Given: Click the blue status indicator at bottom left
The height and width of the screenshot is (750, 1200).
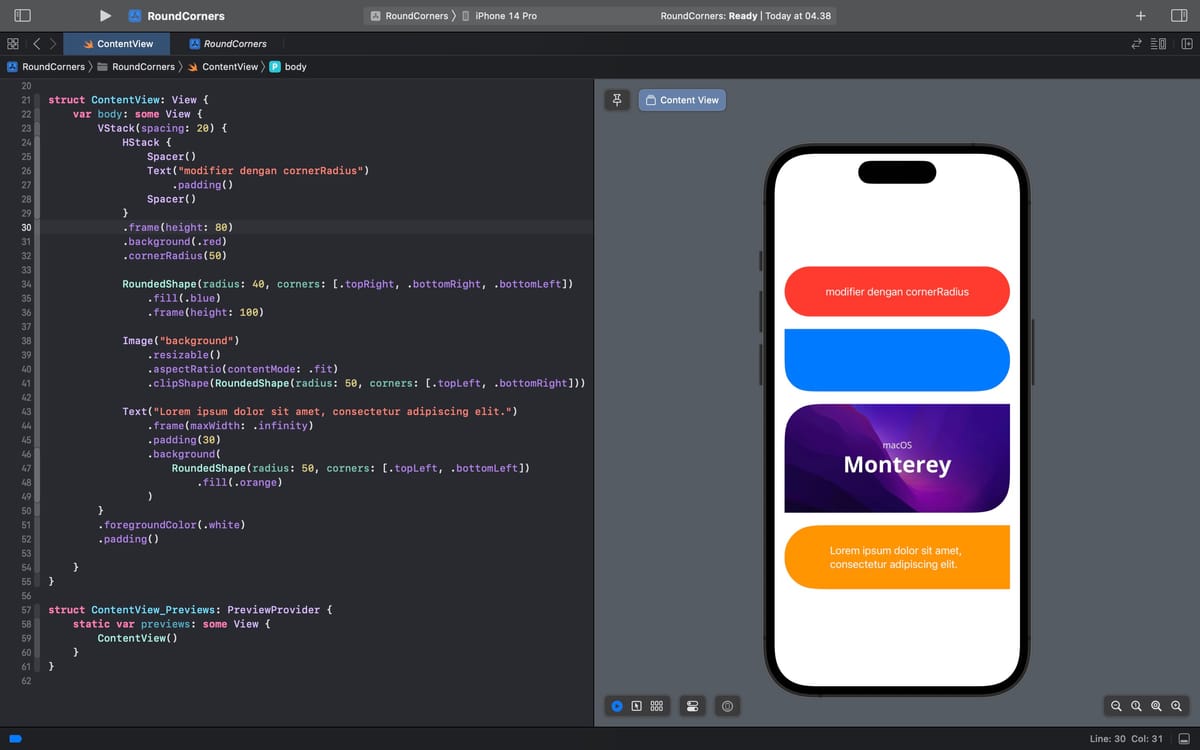Looking at the screenshot, I should click(16, 739).
